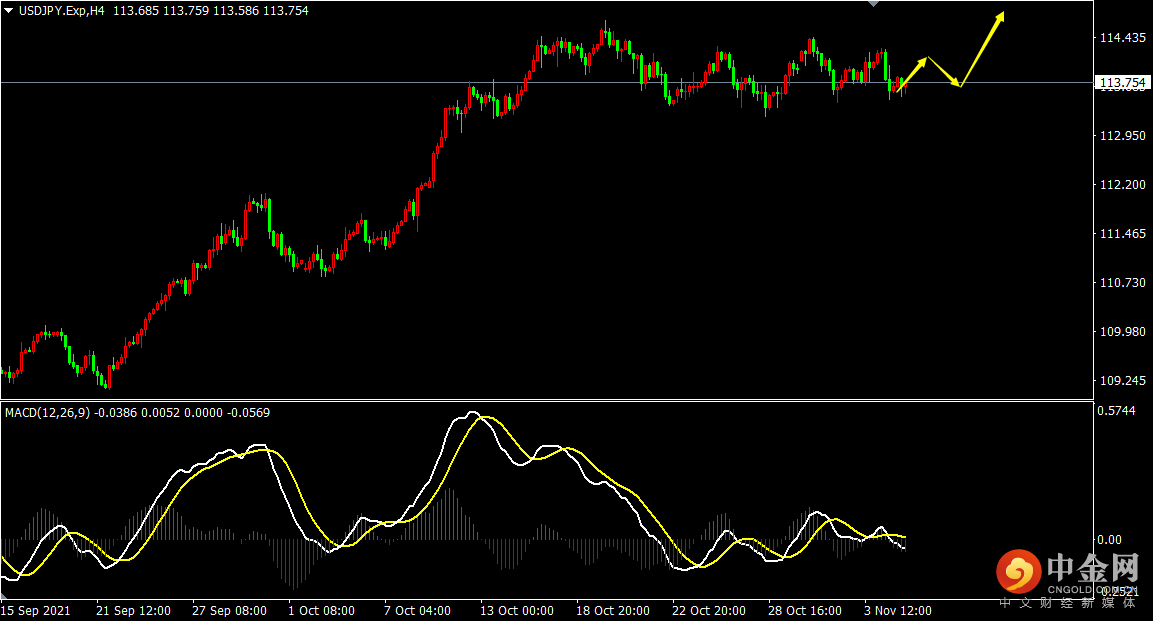Click the 113.754 current price tag
This screenshot has height=621, width=1153.
click(x=1121, y=82)
